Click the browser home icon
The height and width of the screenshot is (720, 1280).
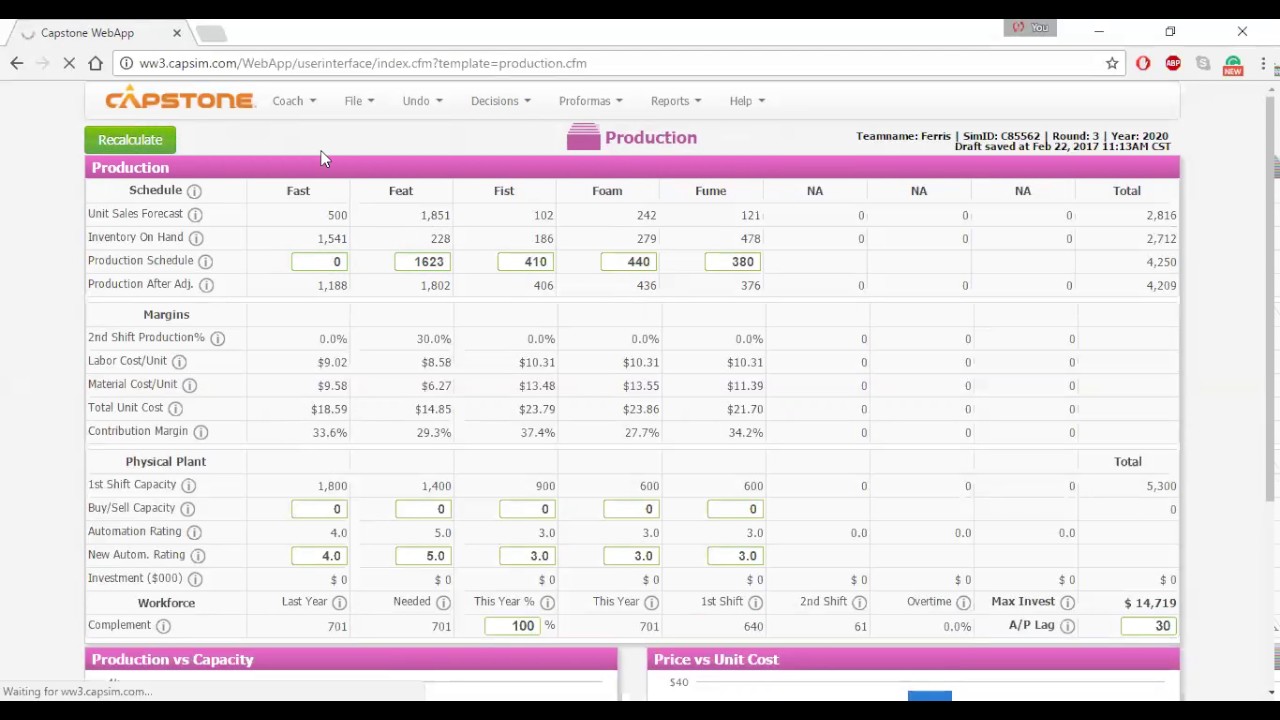(95, 63)
